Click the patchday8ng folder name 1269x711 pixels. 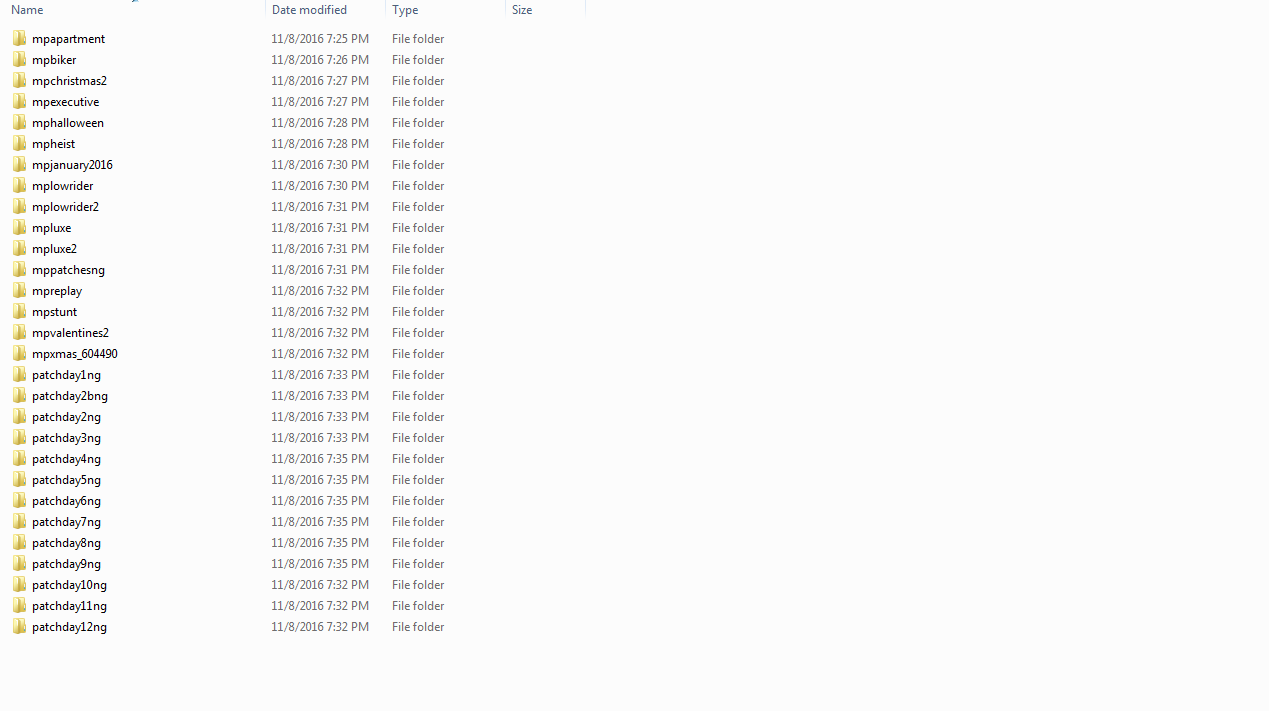click(x=66, y=543)
